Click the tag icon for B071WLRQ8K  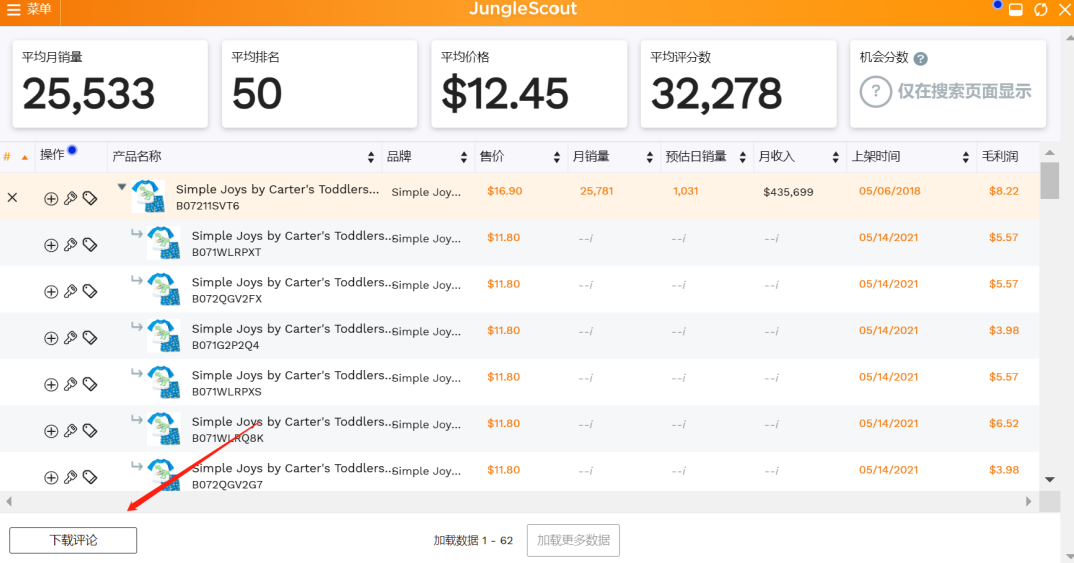pos(90,431)
